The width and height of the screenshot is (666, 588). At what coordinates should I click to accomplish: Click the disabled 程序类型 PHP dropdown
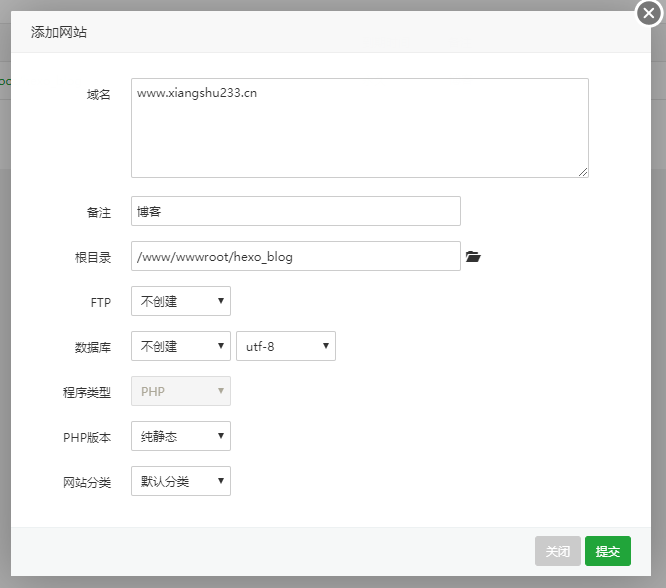tap(181, 391)
